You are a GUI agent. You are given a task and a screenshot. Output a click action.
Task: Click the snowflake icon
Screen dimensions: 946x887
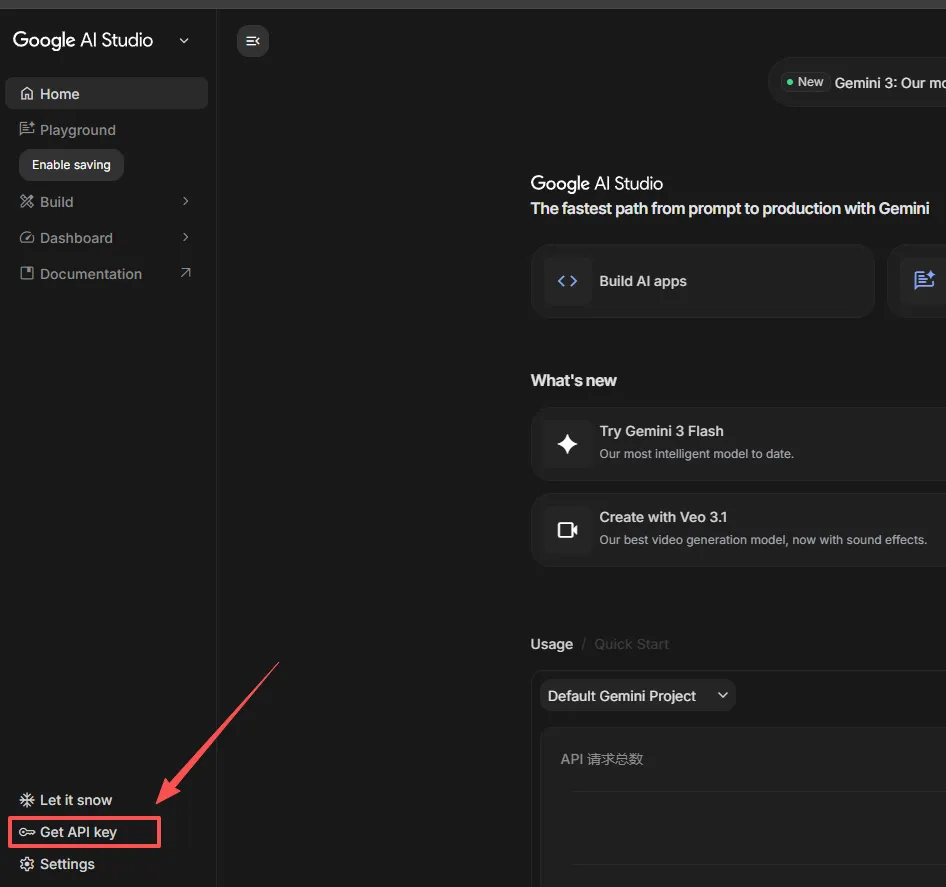tap(27, 800)
